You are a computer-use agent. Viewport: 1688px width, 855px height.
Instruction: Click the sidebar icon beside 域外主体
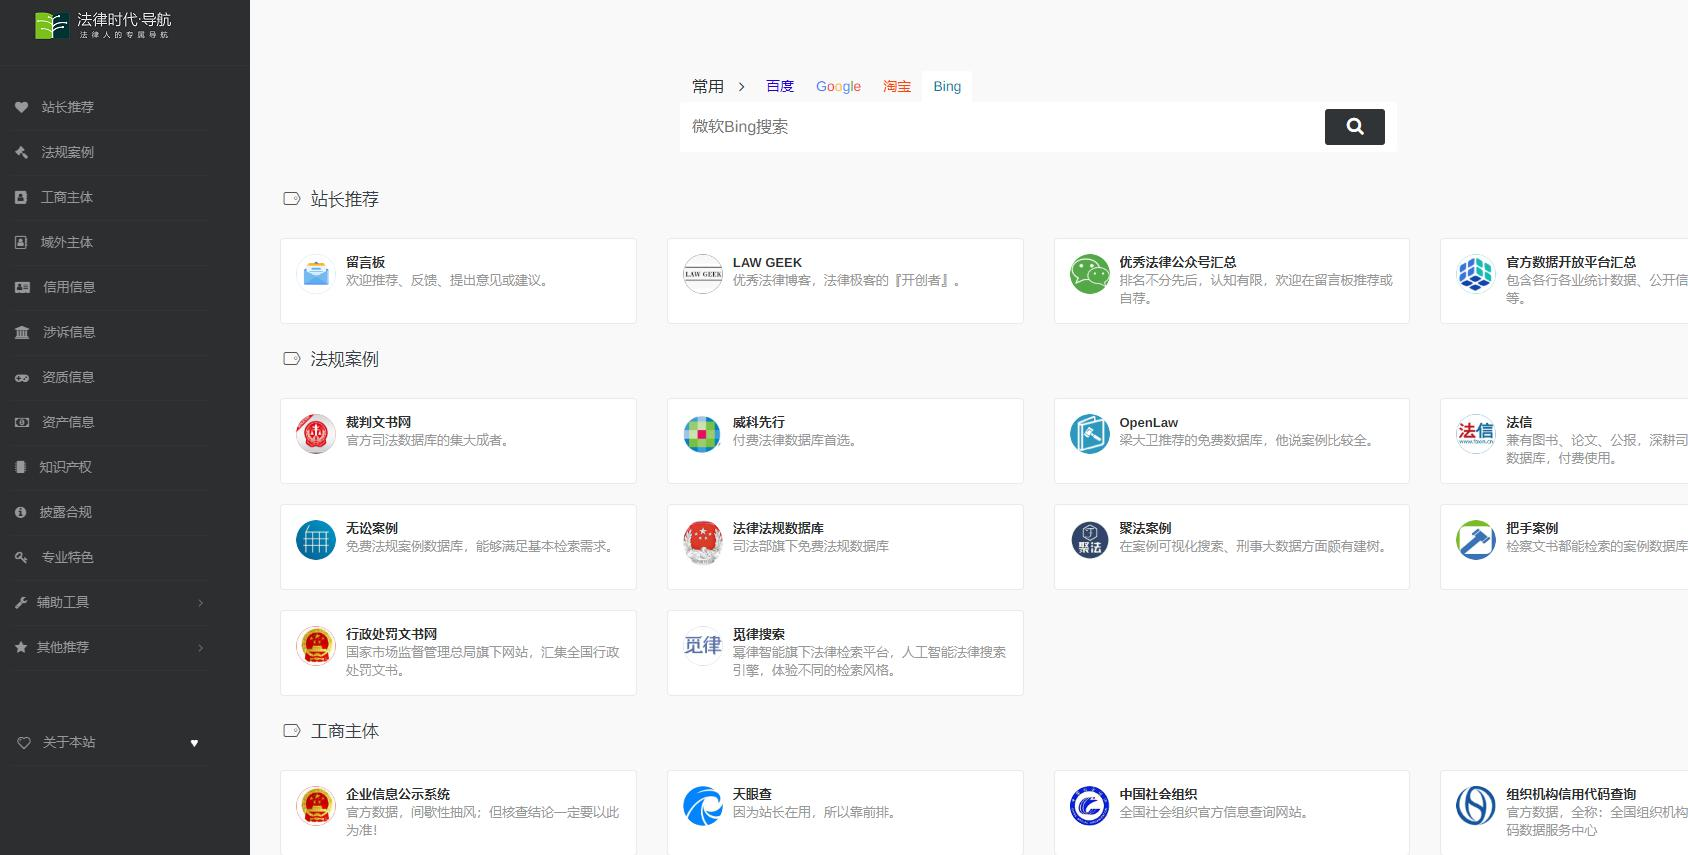tap(21, 242)
